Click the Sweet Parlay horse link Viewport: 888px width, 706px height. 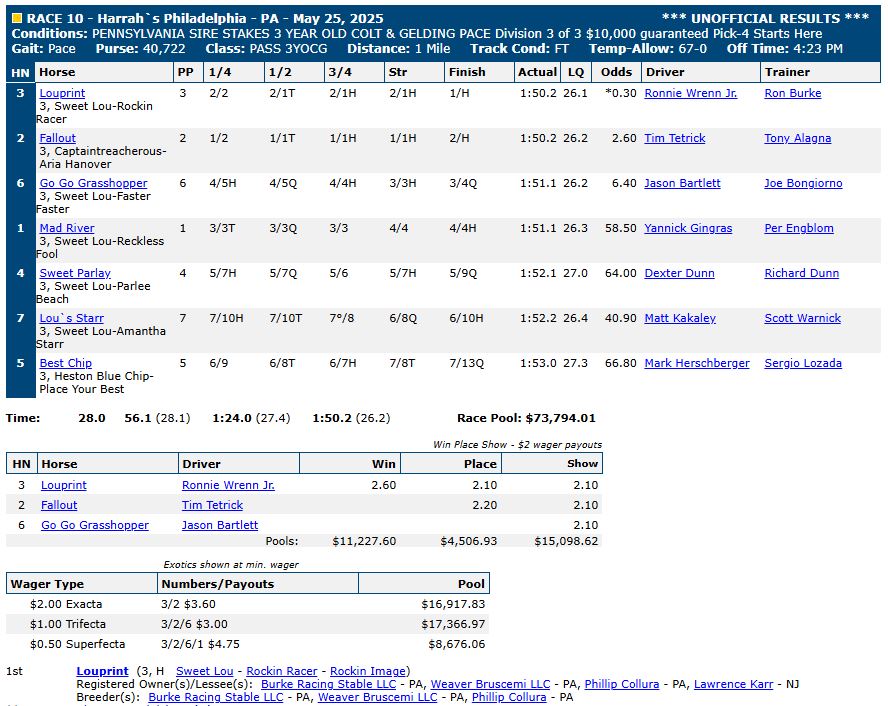75,273
